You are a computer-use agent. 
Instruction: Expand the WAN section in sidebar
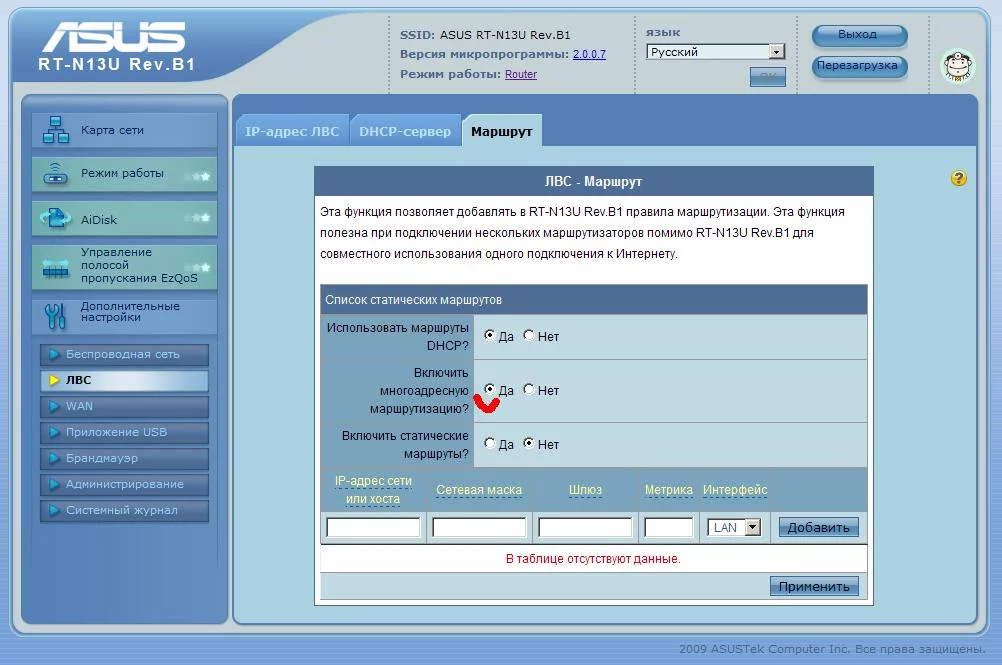79,406
